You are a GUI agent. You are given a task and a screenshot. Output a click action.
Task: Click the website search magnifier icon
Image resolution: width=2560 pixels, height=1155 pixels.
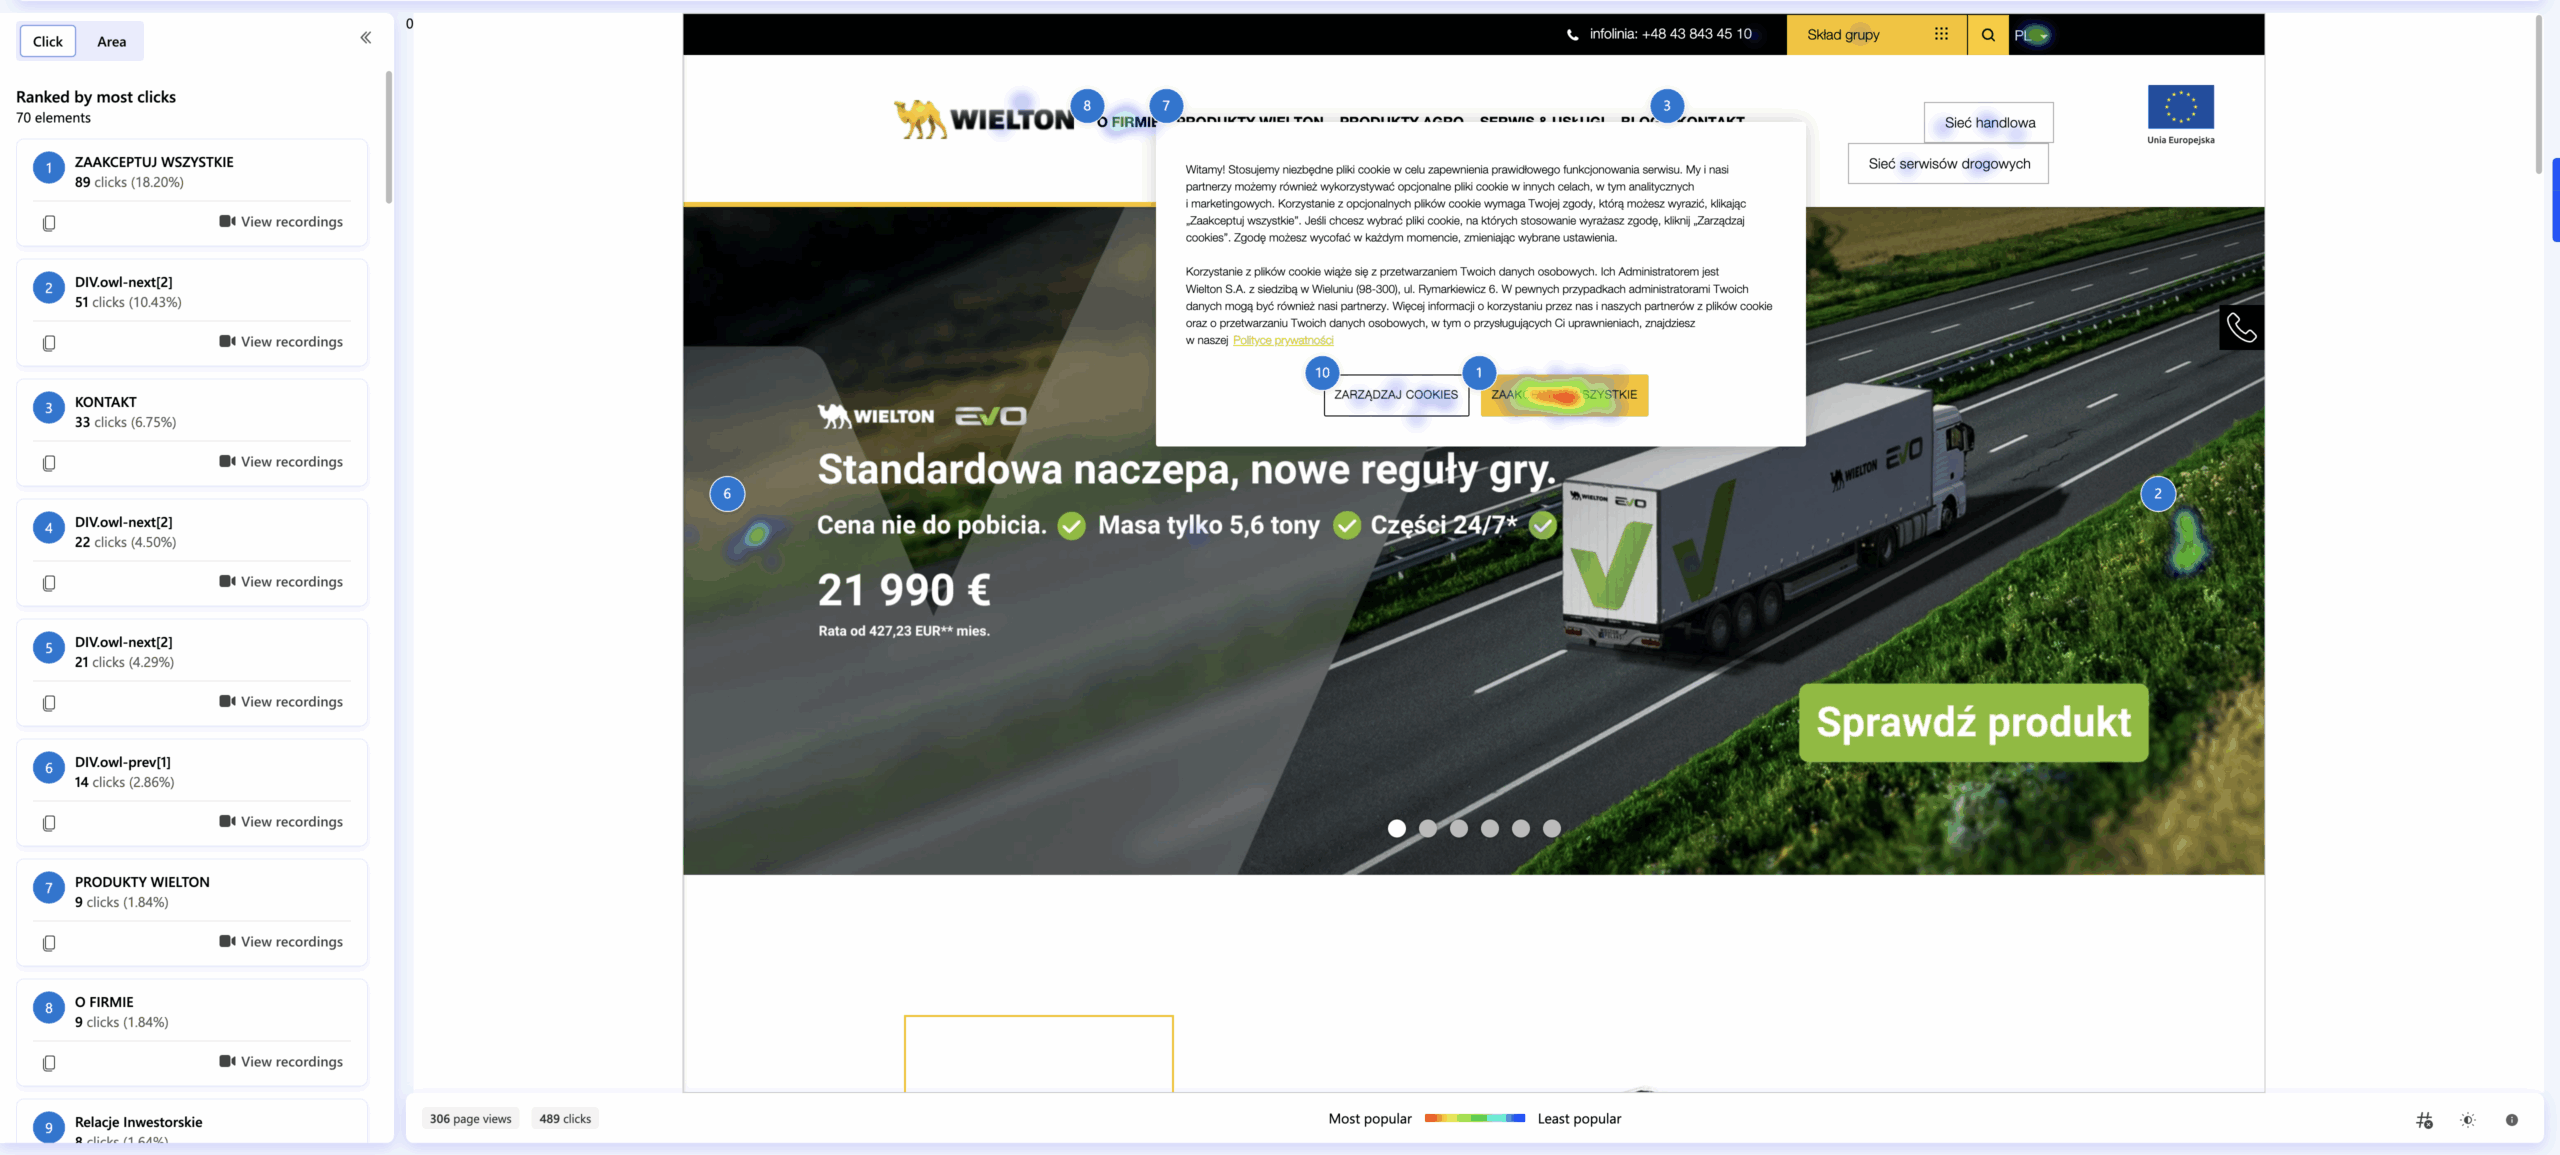1988,35
